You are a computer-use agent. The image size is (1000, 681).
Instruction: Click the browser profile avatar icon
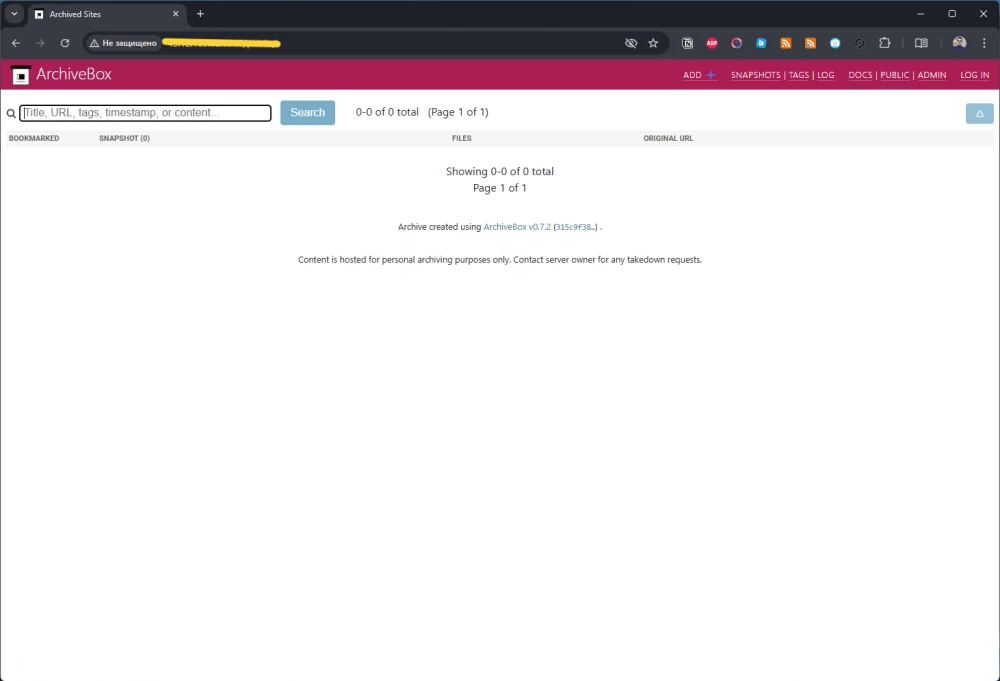click(x=958, y=43)
